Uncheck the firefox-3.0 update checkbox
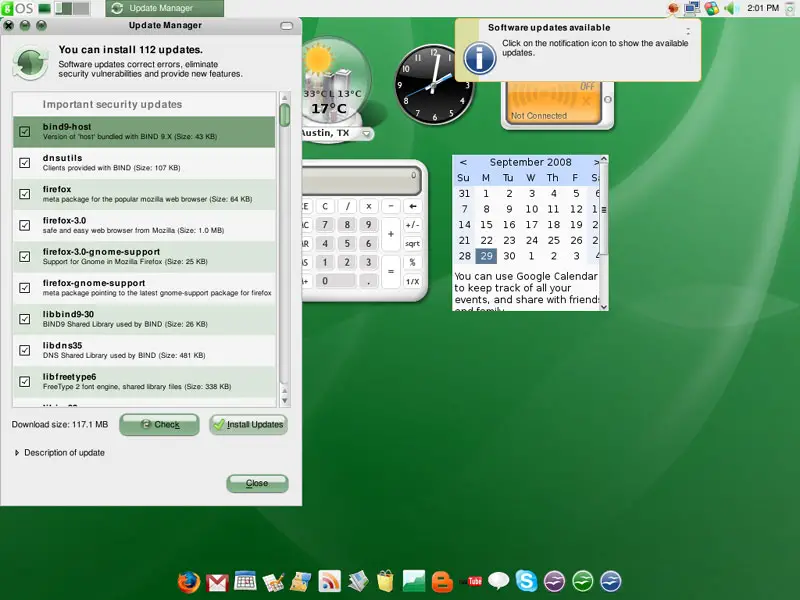 pyautogui.click(x=24, y=225)
